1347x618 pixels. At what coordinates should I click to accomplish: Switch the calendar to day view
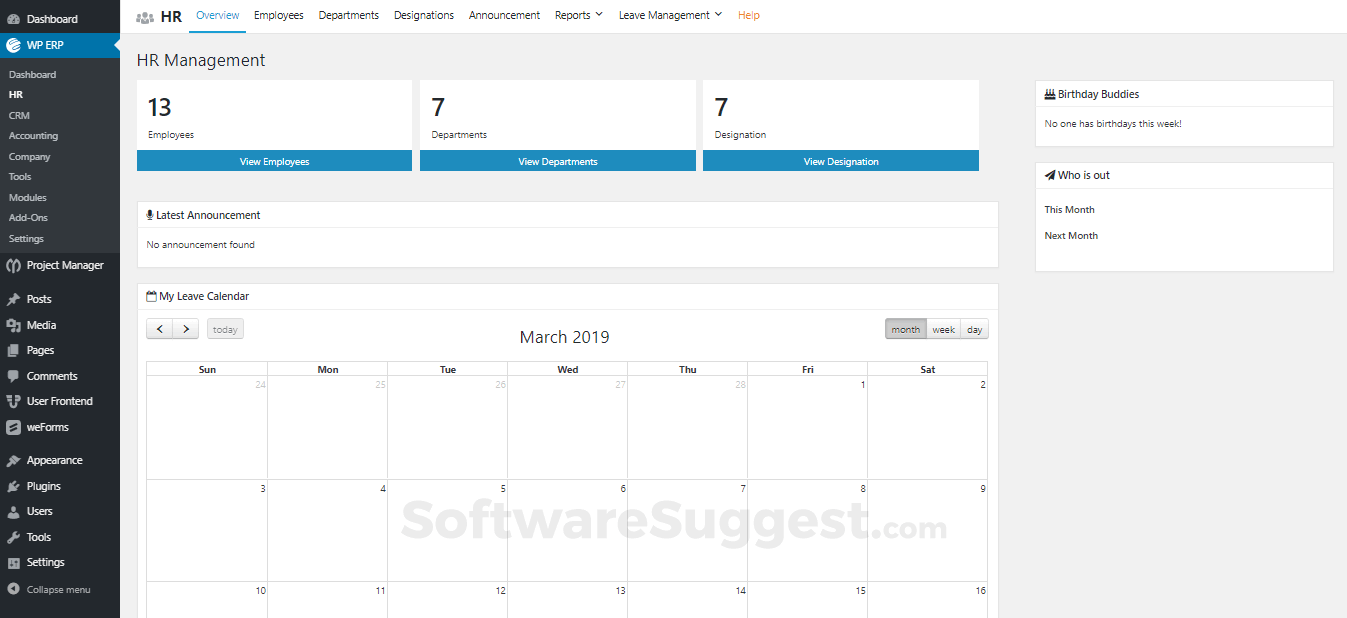click(x=973, y=328)
